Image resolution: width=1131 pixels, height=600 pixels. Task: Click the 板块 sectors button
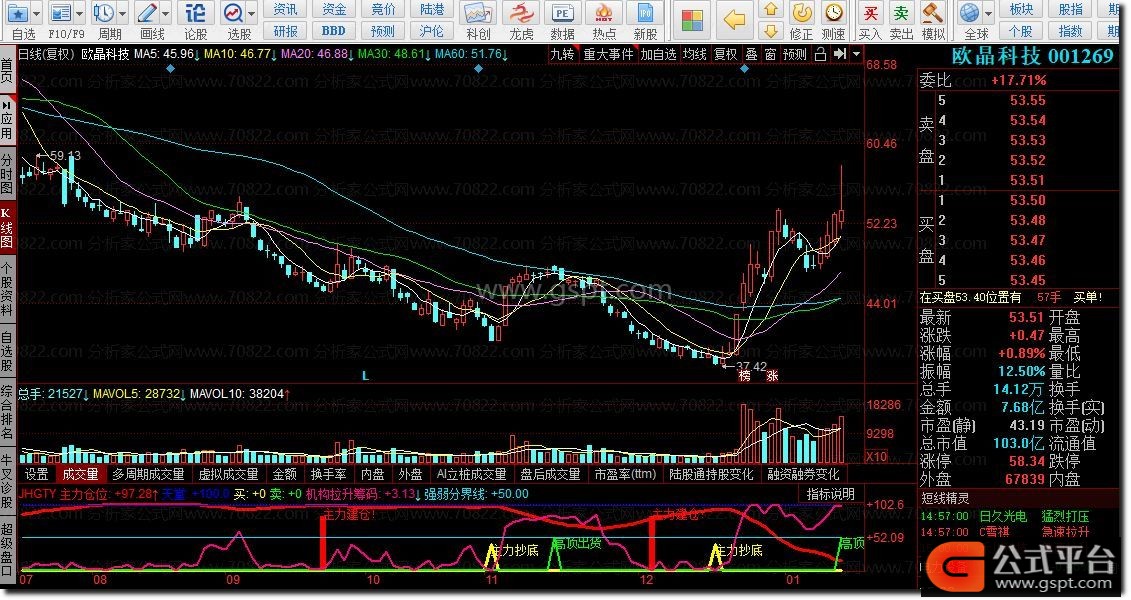1021,9
